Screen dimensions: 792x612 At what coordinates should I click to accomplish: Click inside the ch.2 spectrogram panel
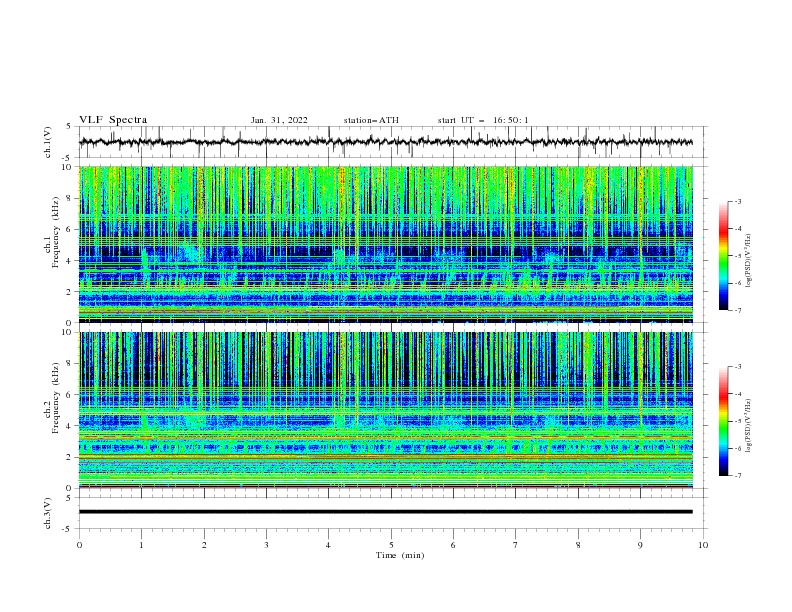point(386,410)
